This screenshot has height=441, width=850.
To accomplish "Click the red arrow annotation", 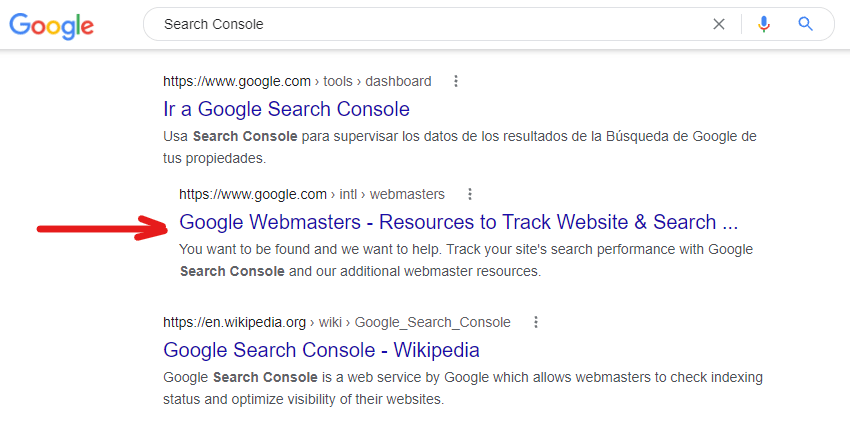I will [102, 229].
